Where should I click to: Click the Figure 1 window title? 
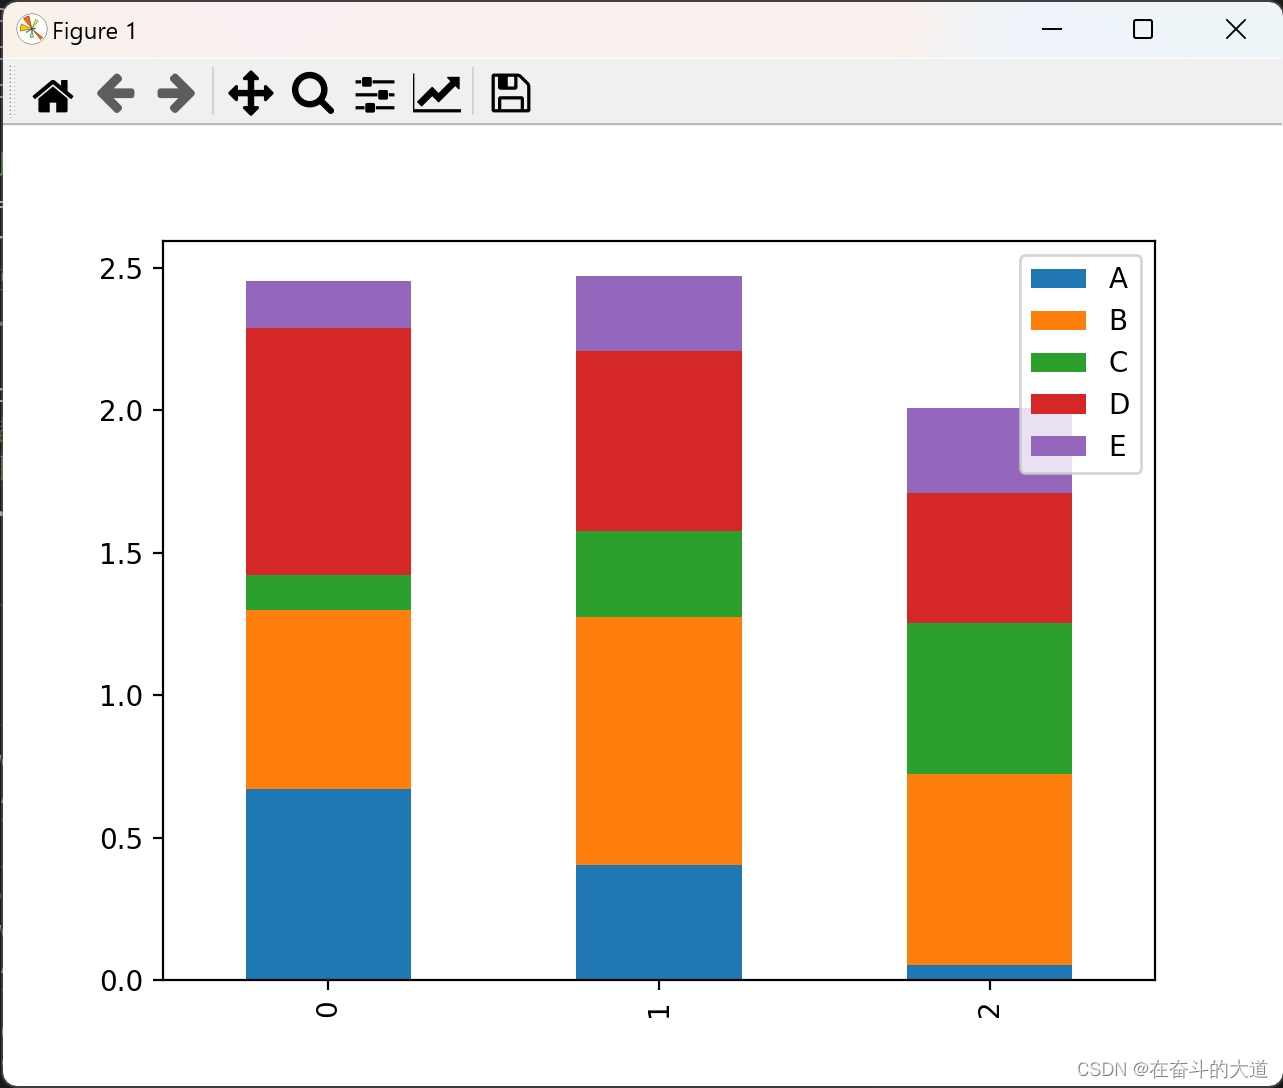coord(94,31)
